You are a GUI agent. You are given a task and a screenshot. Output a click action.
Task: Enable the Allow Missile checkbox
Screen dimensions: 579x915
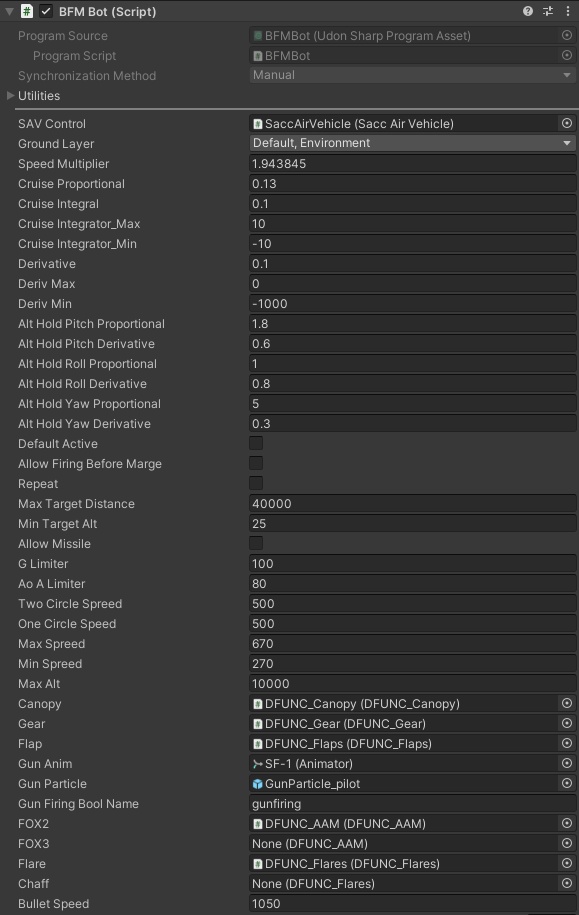256,543
